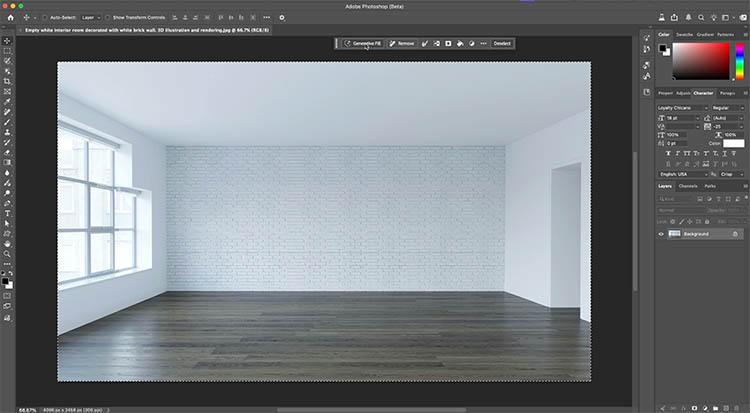The image size is (750, 413).
Task: Click the Generative Fill button
Action: coord(361,44)
